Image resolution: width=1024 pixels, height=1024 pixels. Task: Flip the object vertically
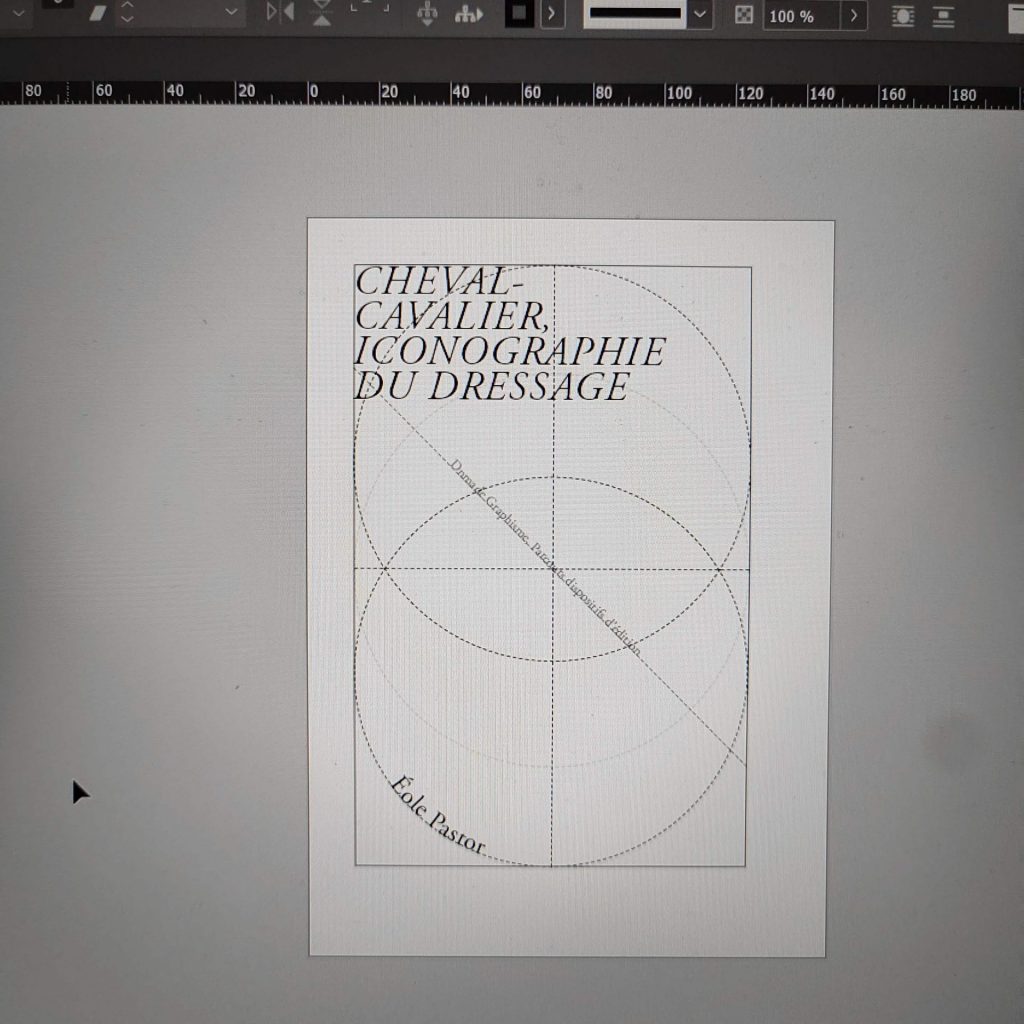[322, 14]
